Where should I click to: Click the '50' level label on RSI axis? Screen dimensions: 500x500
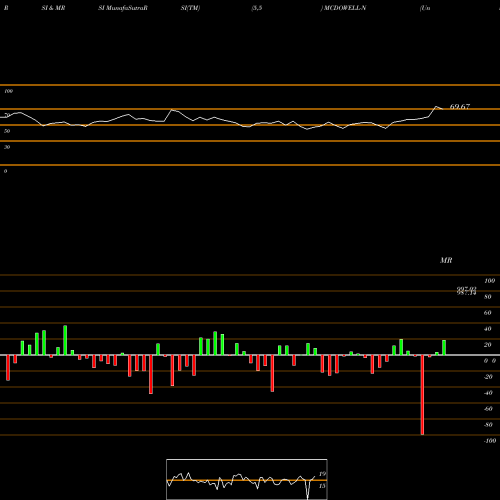[7, 131]
